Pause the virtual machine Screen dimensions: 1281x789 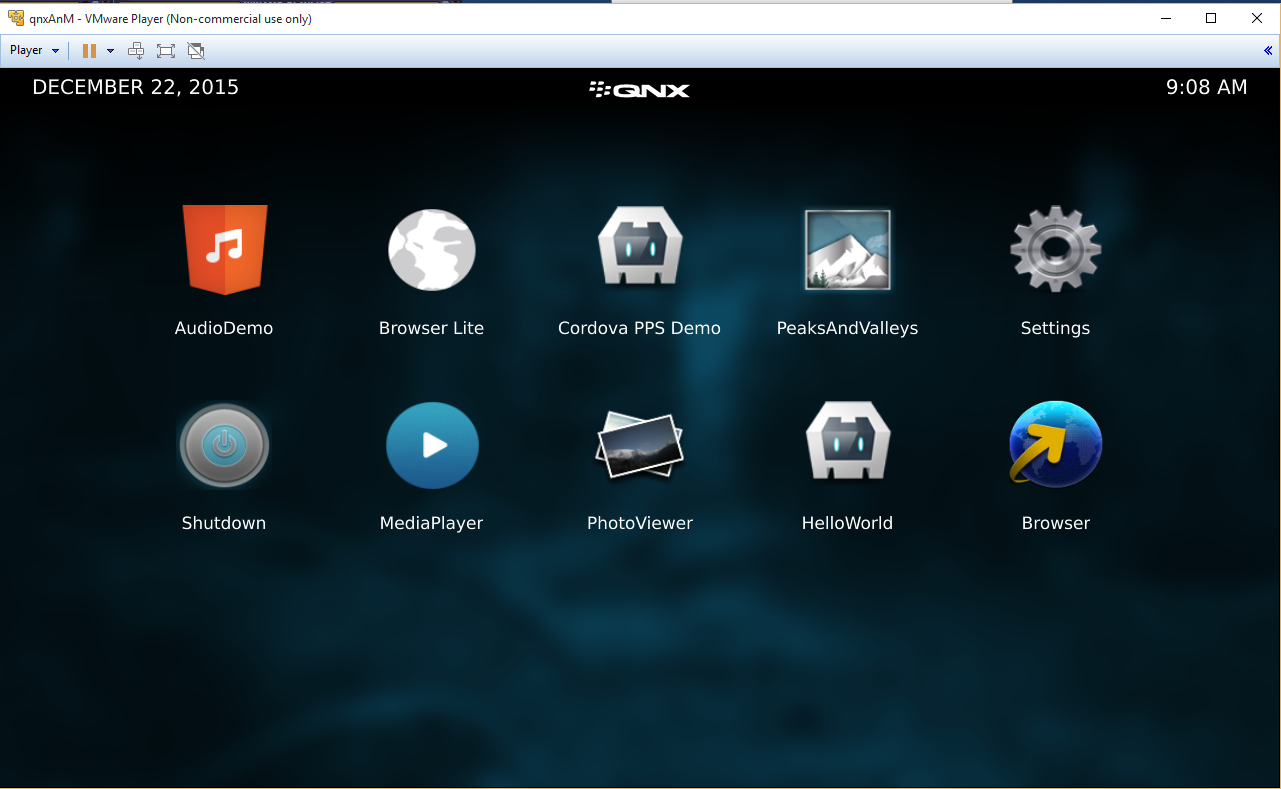(89, 50)
